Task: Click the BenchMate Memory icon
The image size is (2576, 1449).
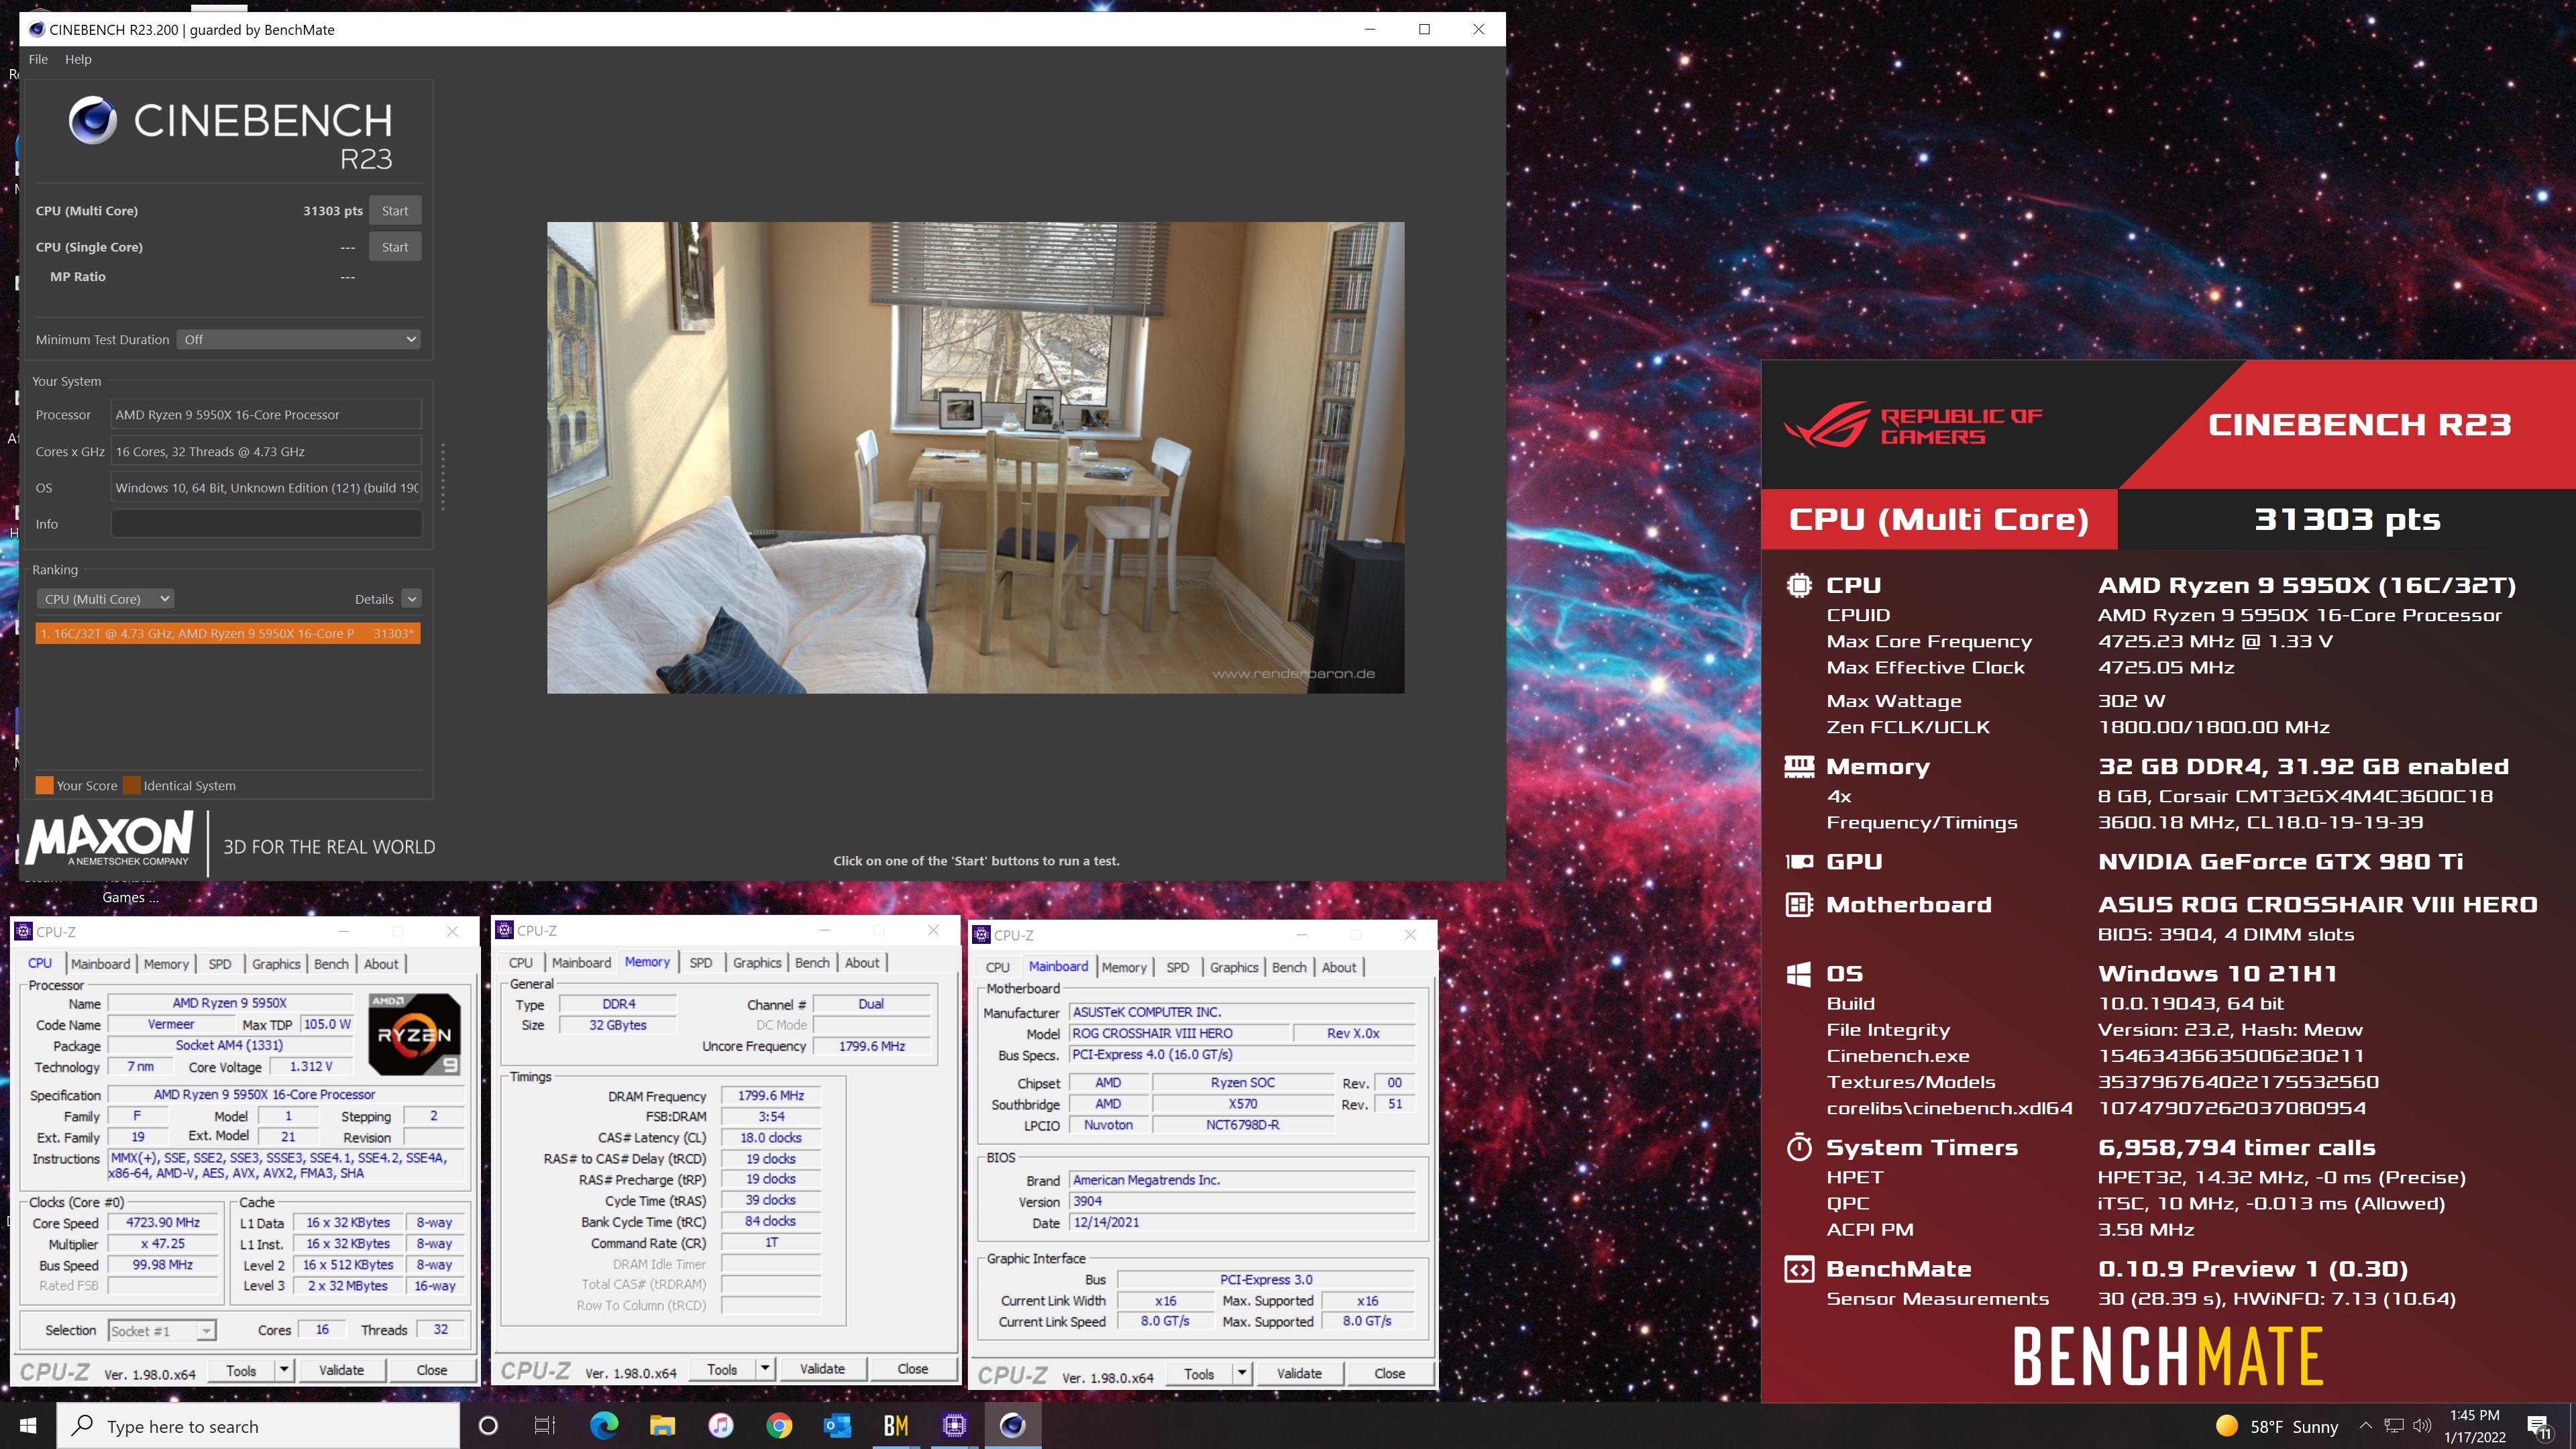Action: tap(1799, 766)
